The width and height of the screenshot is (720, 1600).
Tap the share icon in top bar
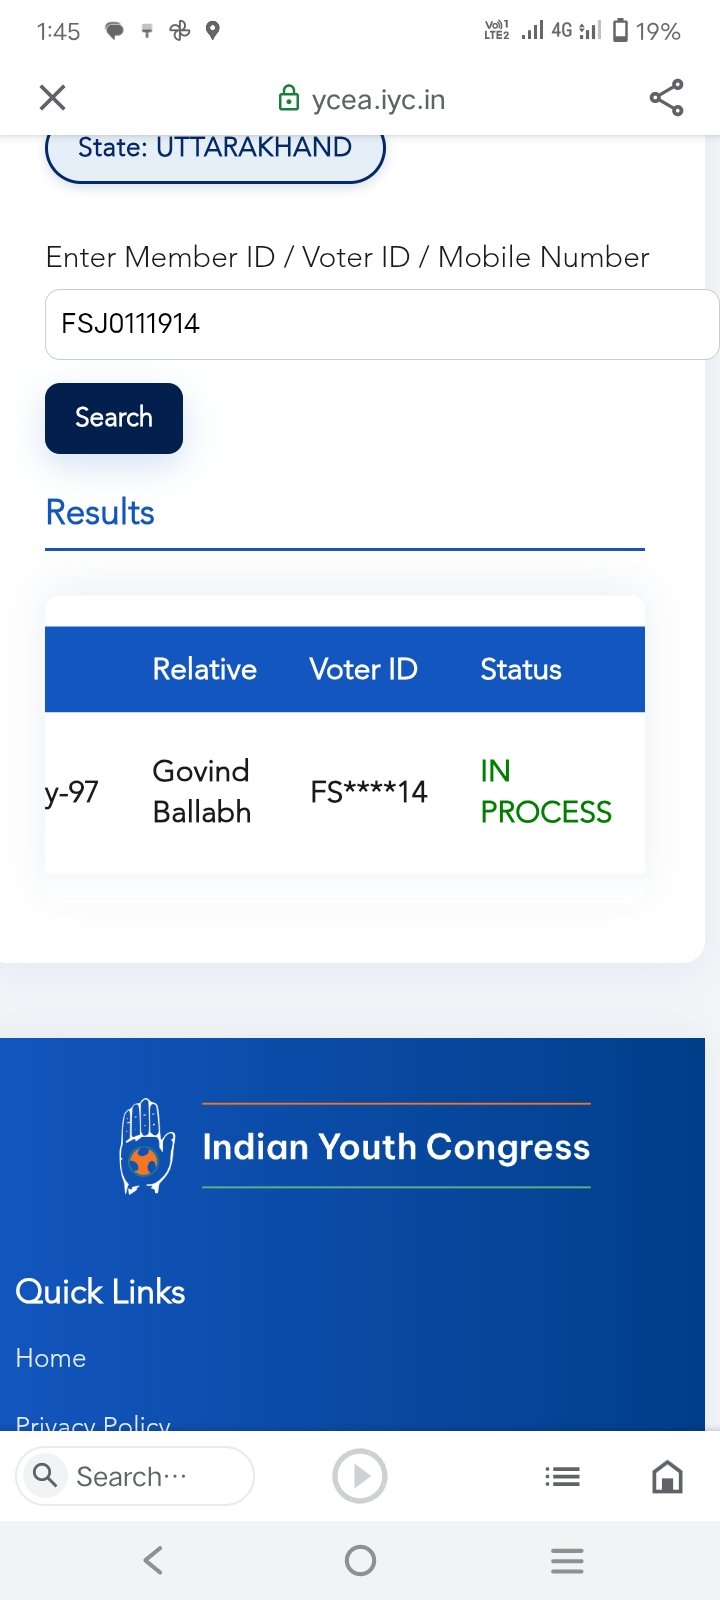click(666, 98)
